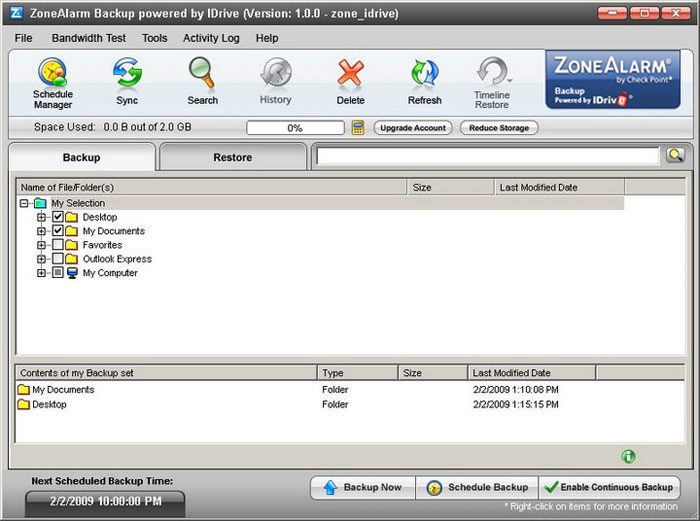Sort backup set by Type column
This screenshot has height=521, width=700.
pos(358,373)
